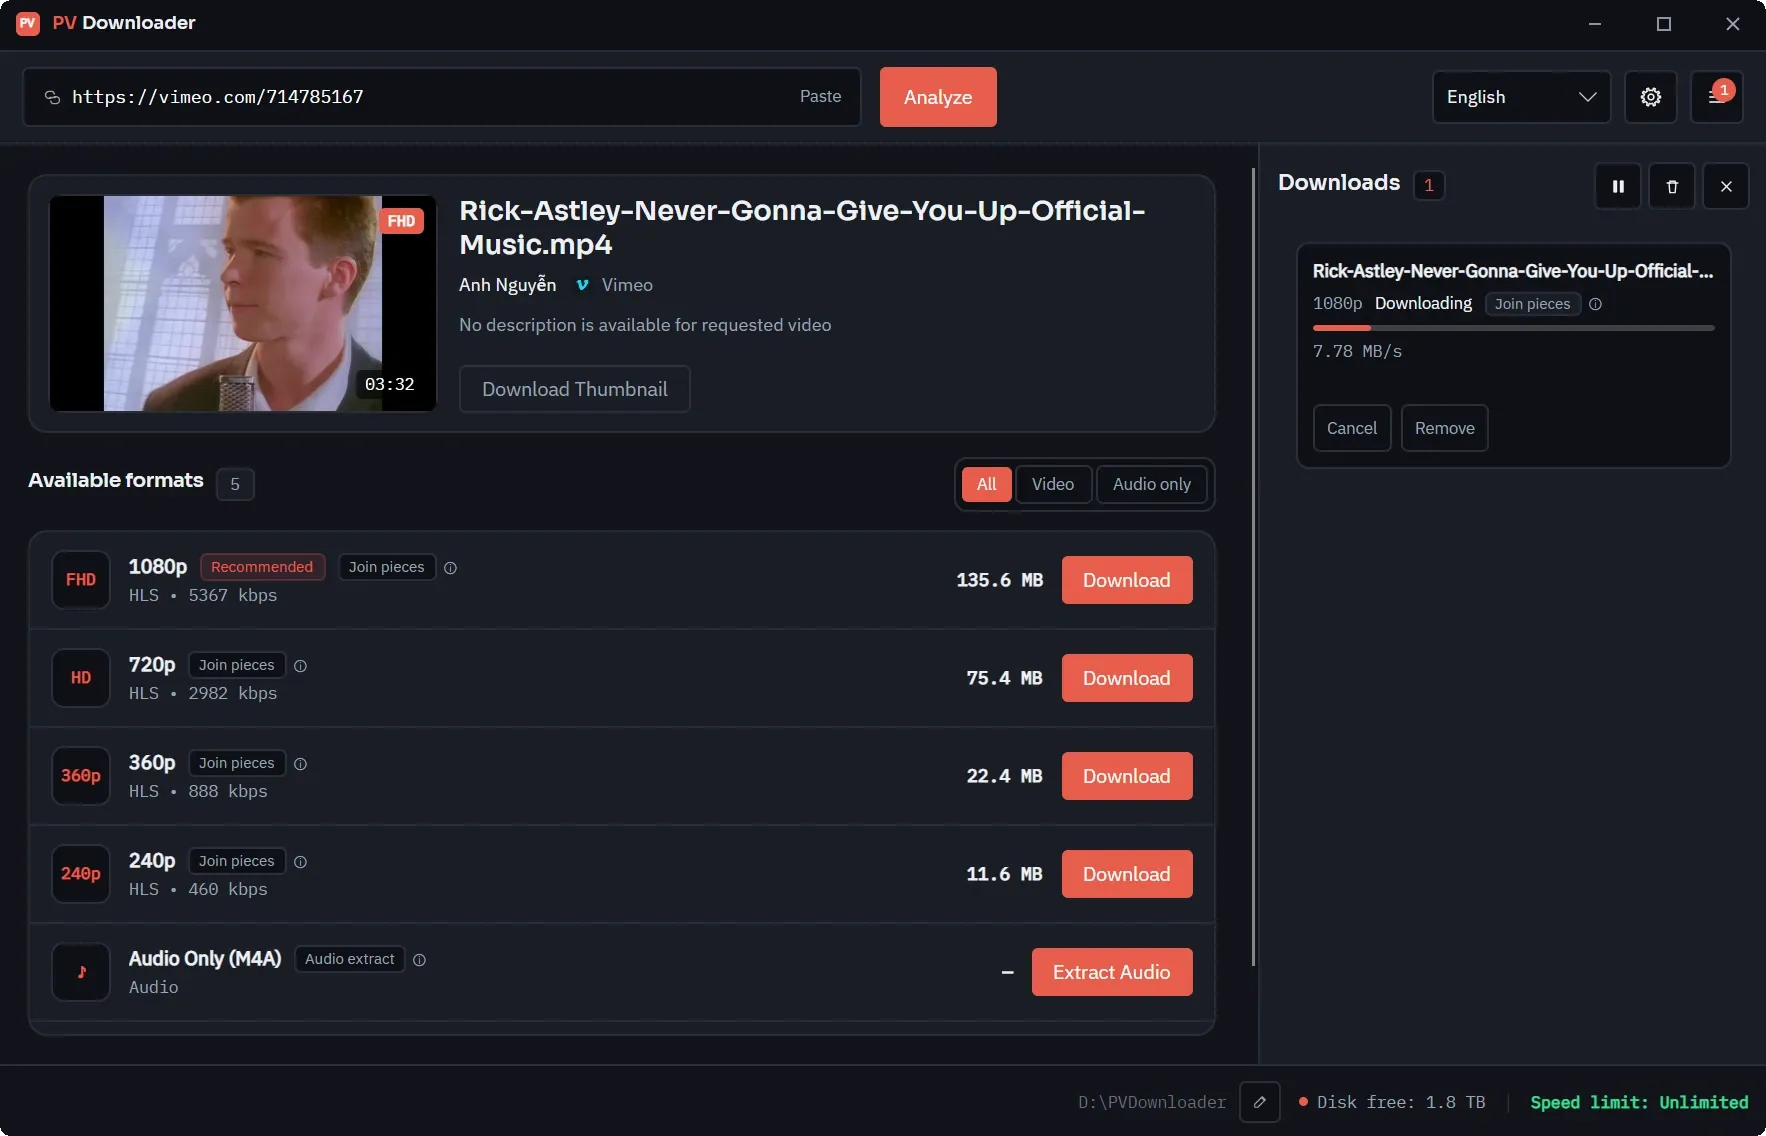Click the link icon in URL field
The width and height of the screenshot is (1766, 1136).
coord(52,97)
